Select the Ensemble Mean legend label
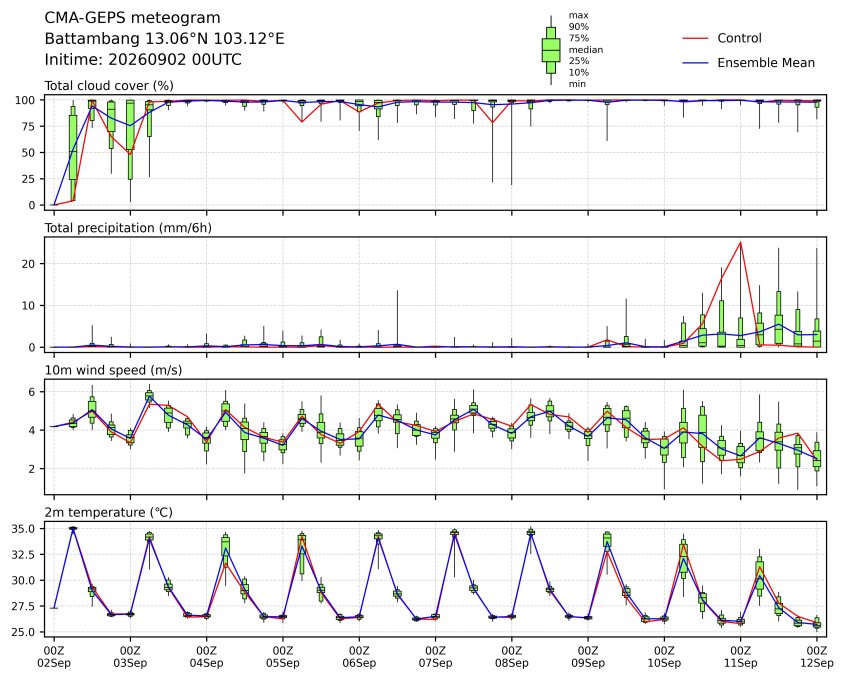The width and height of the screenshot is (845, 680). [766, 63]
